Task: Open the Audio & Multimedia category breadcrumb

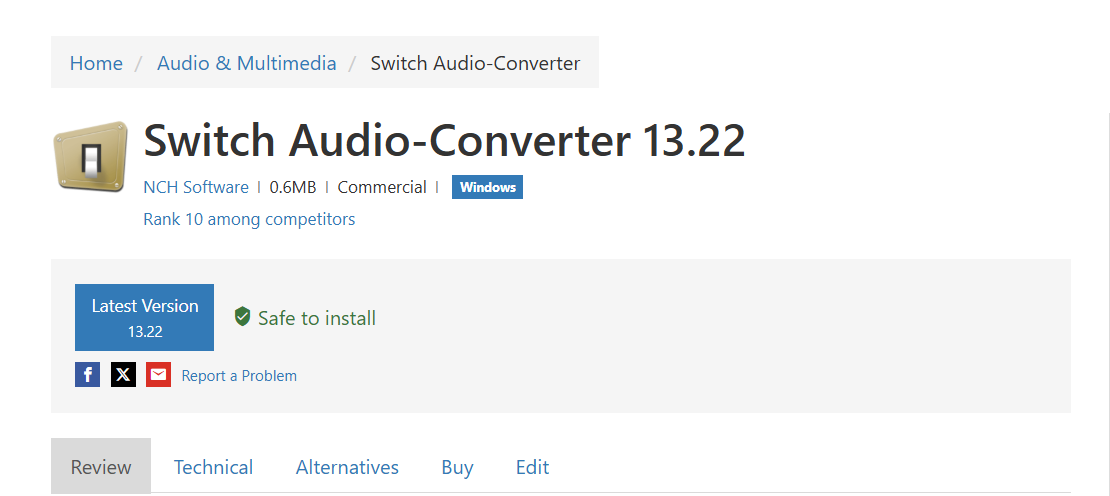Action: coord(246,63)
